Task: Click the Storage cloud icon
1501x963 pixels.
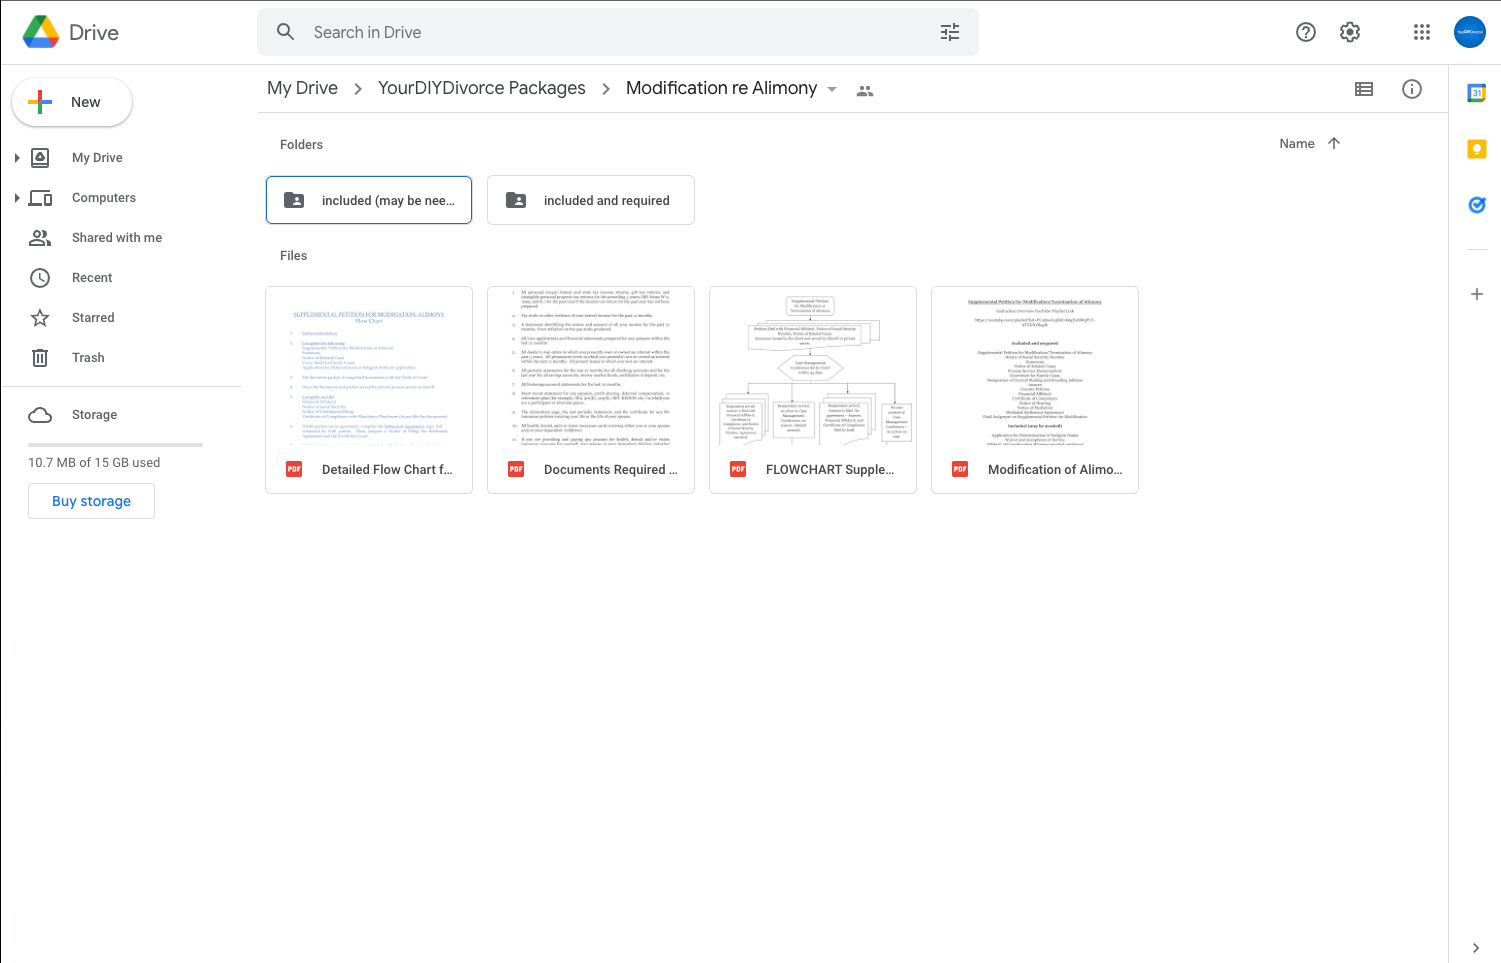Action: (x=40, y=415)
